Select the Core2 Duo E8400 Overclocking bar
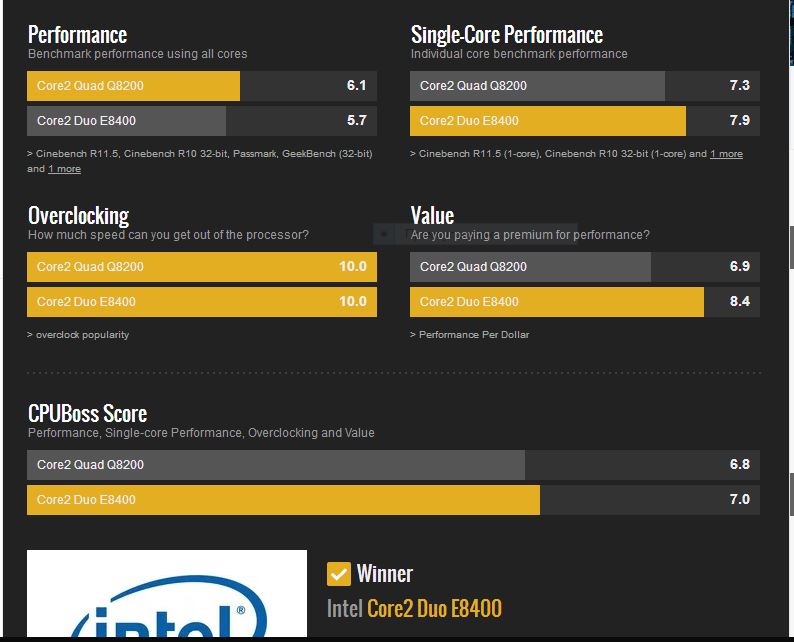Screen dimensions: 794x642 (202, 302)
